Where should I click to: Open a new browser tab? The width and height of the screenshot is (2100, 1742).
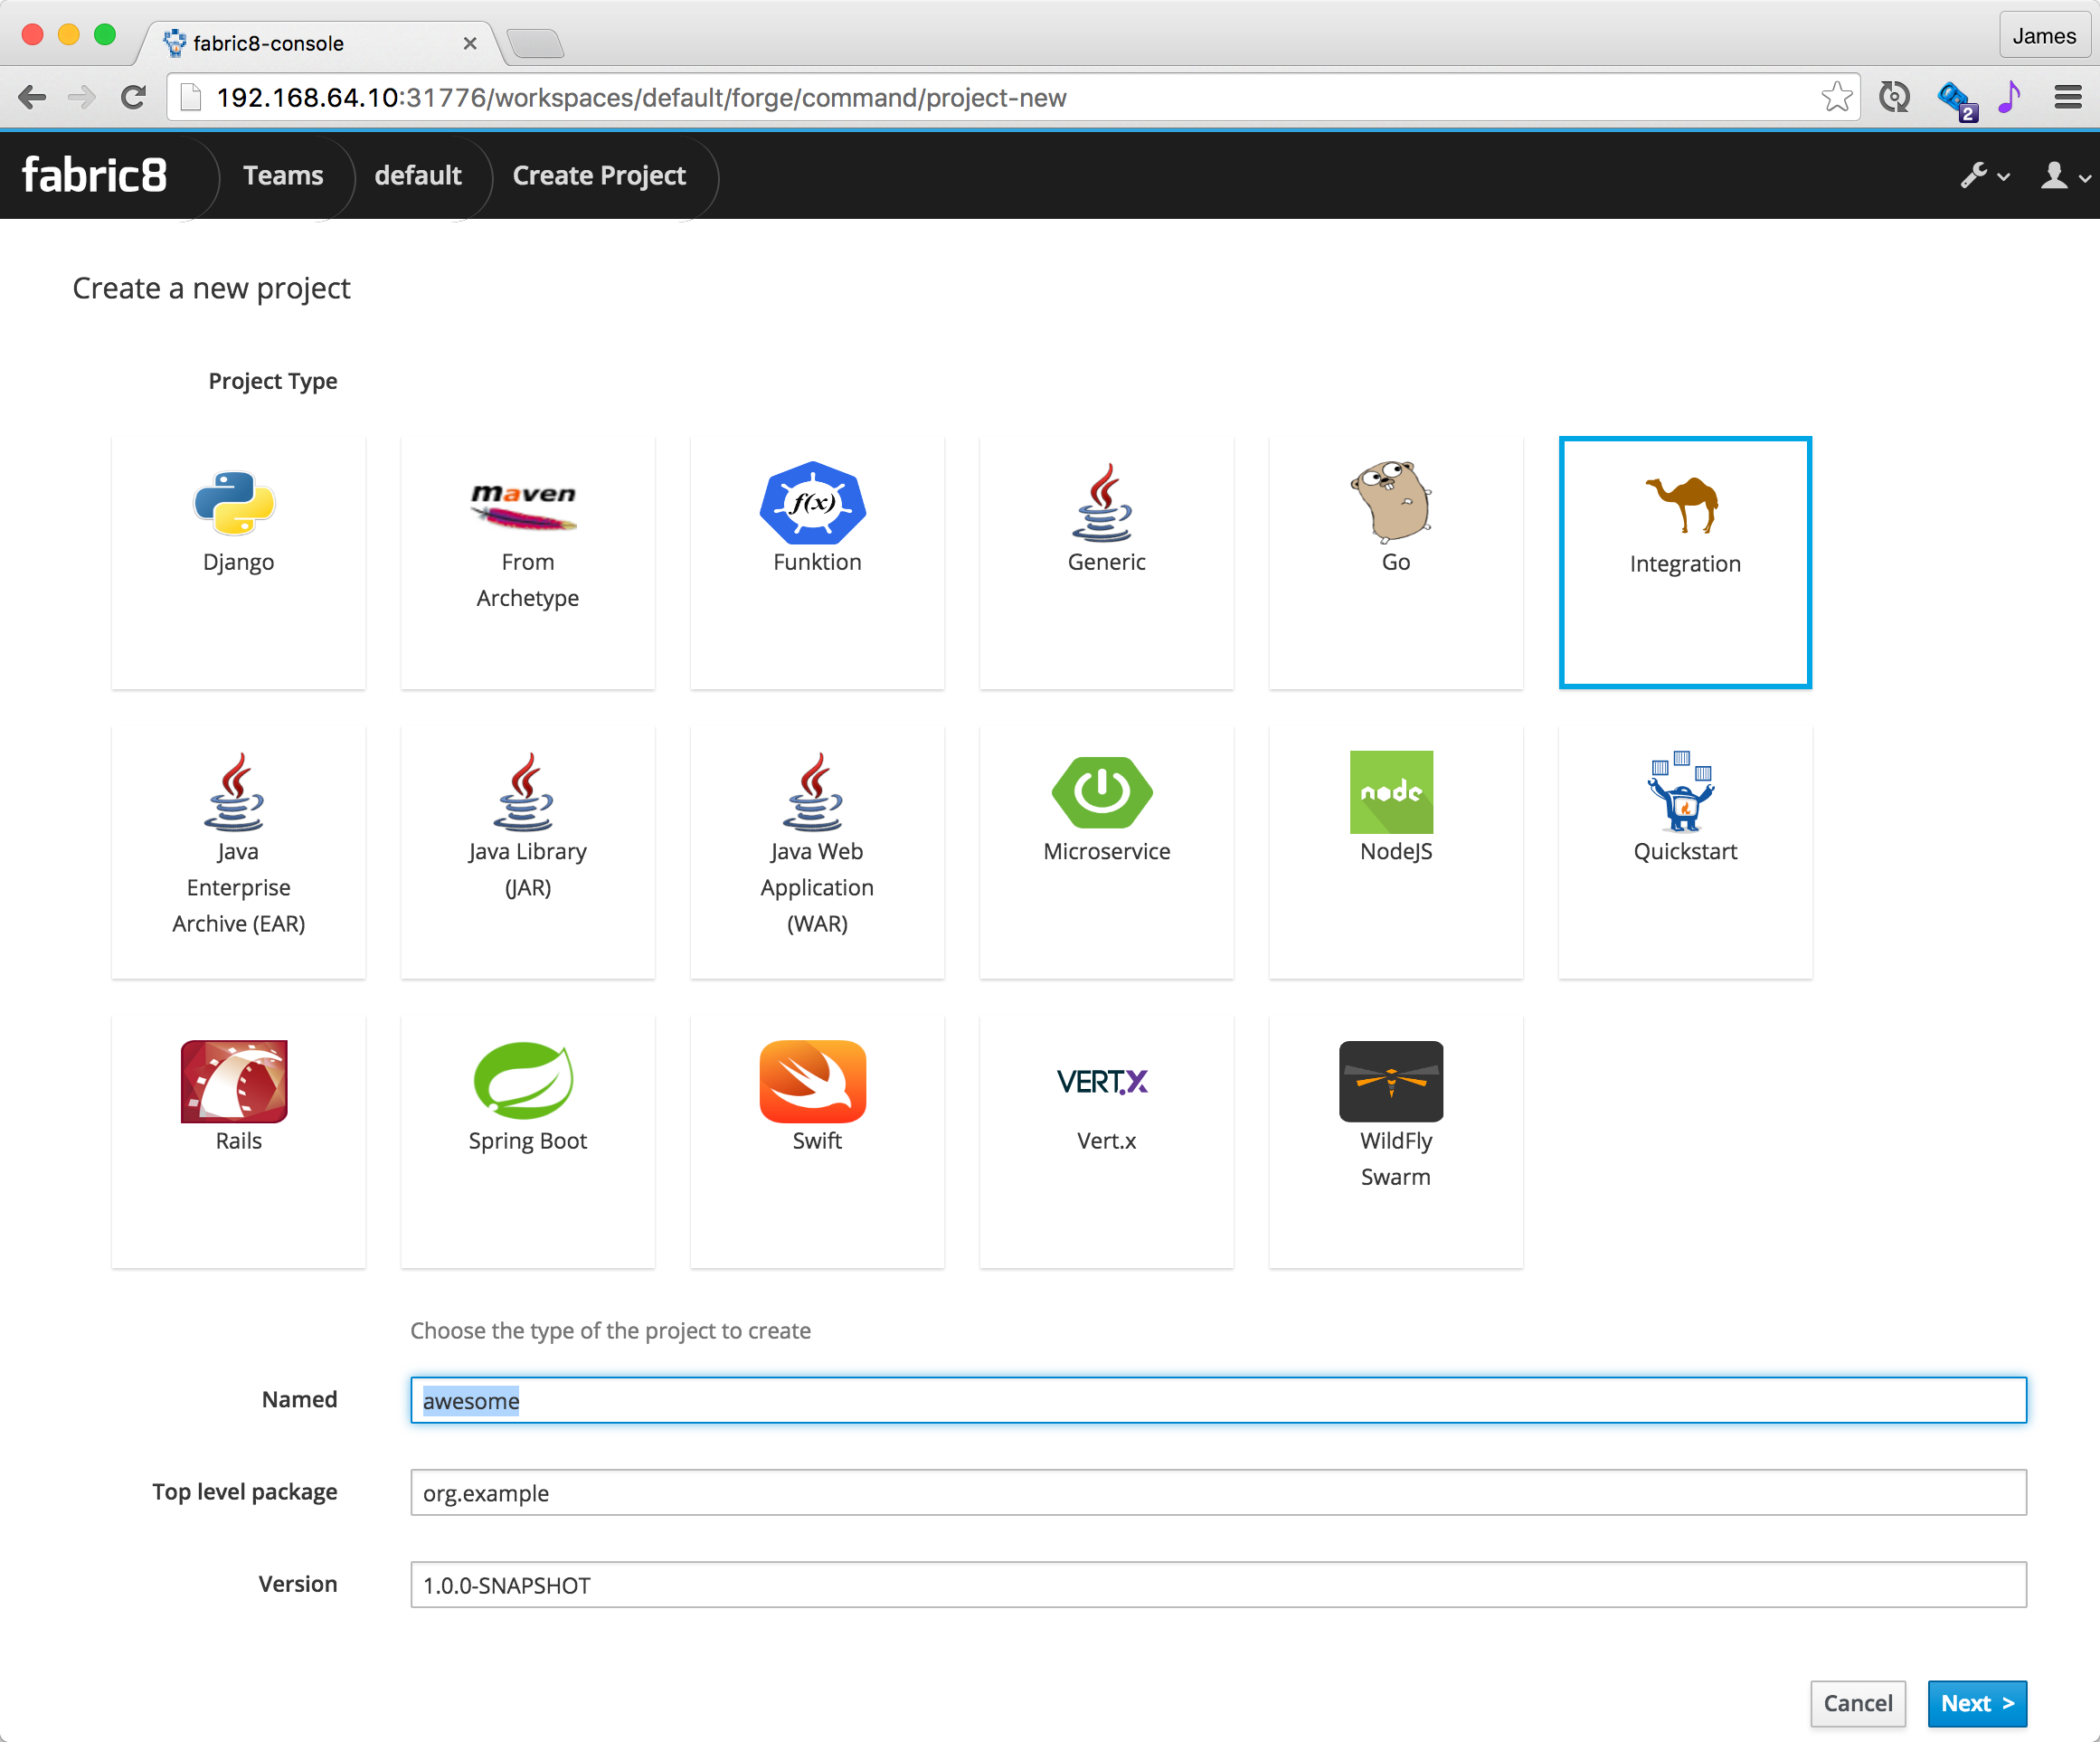pos(536,43)
